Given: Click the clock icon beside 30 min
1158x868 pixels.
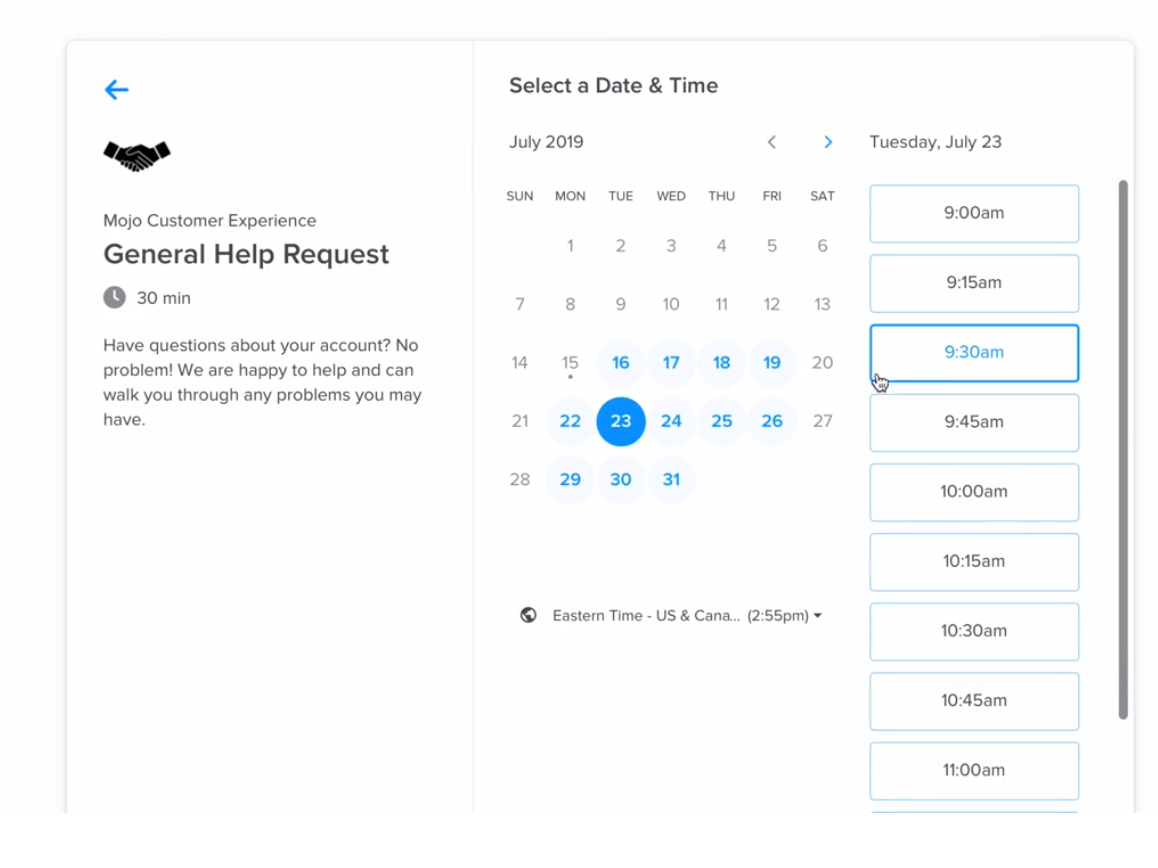Looking at the screenshot, I should pyautogui.click(x=113, y=297).
